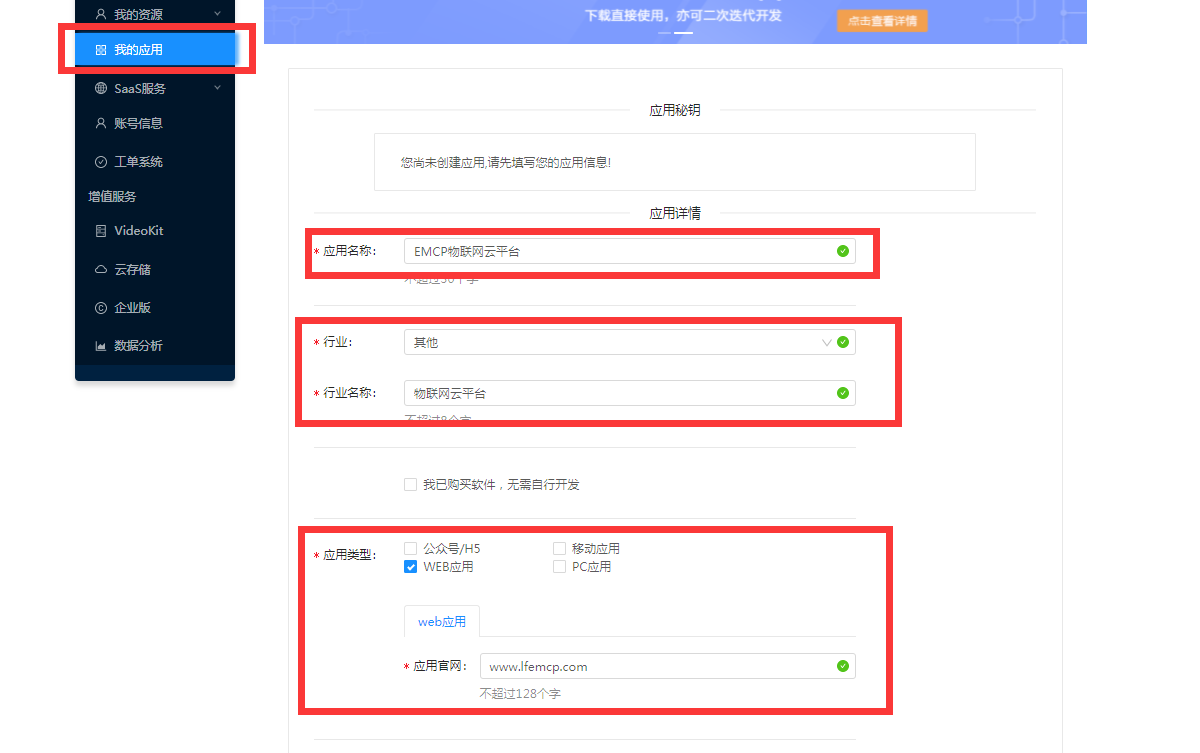Click the check-circle icon beside 工单系统
This screenshot has width=1200, height=753.
coord(100,162)
